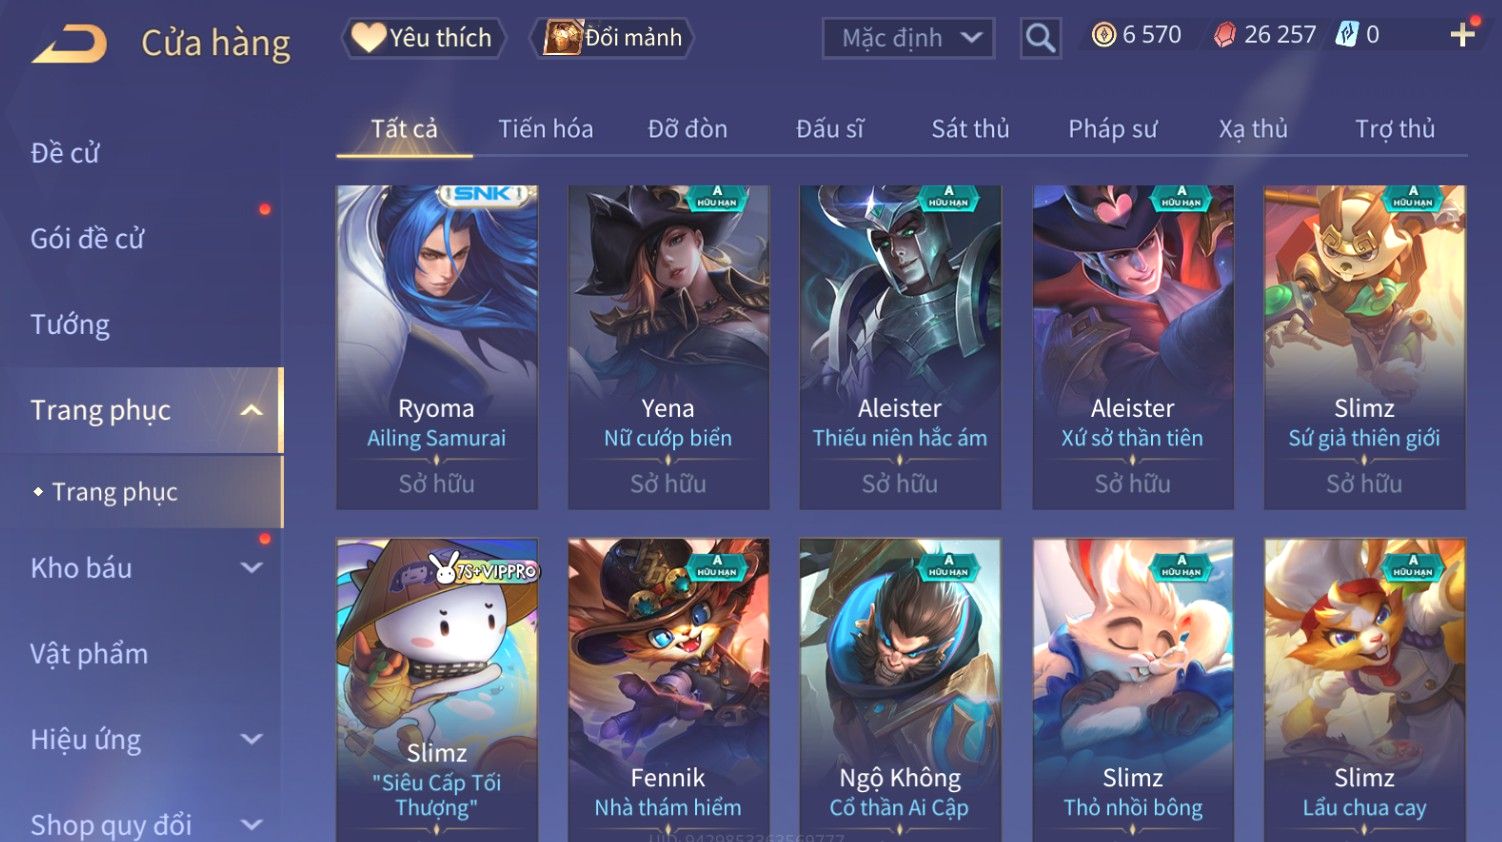The image size is (1502, 842).
Task: Tap the back arrow icon
Action: click(x=68, y=44)
